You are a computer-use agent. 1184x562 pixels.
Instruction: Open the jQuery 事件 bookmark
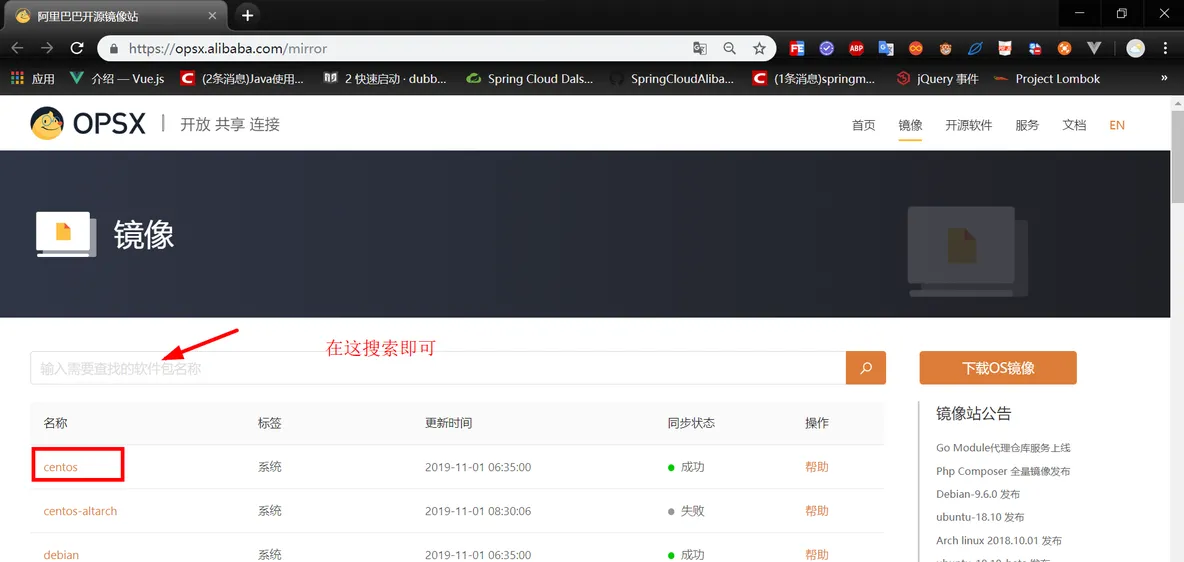point(937,79)
